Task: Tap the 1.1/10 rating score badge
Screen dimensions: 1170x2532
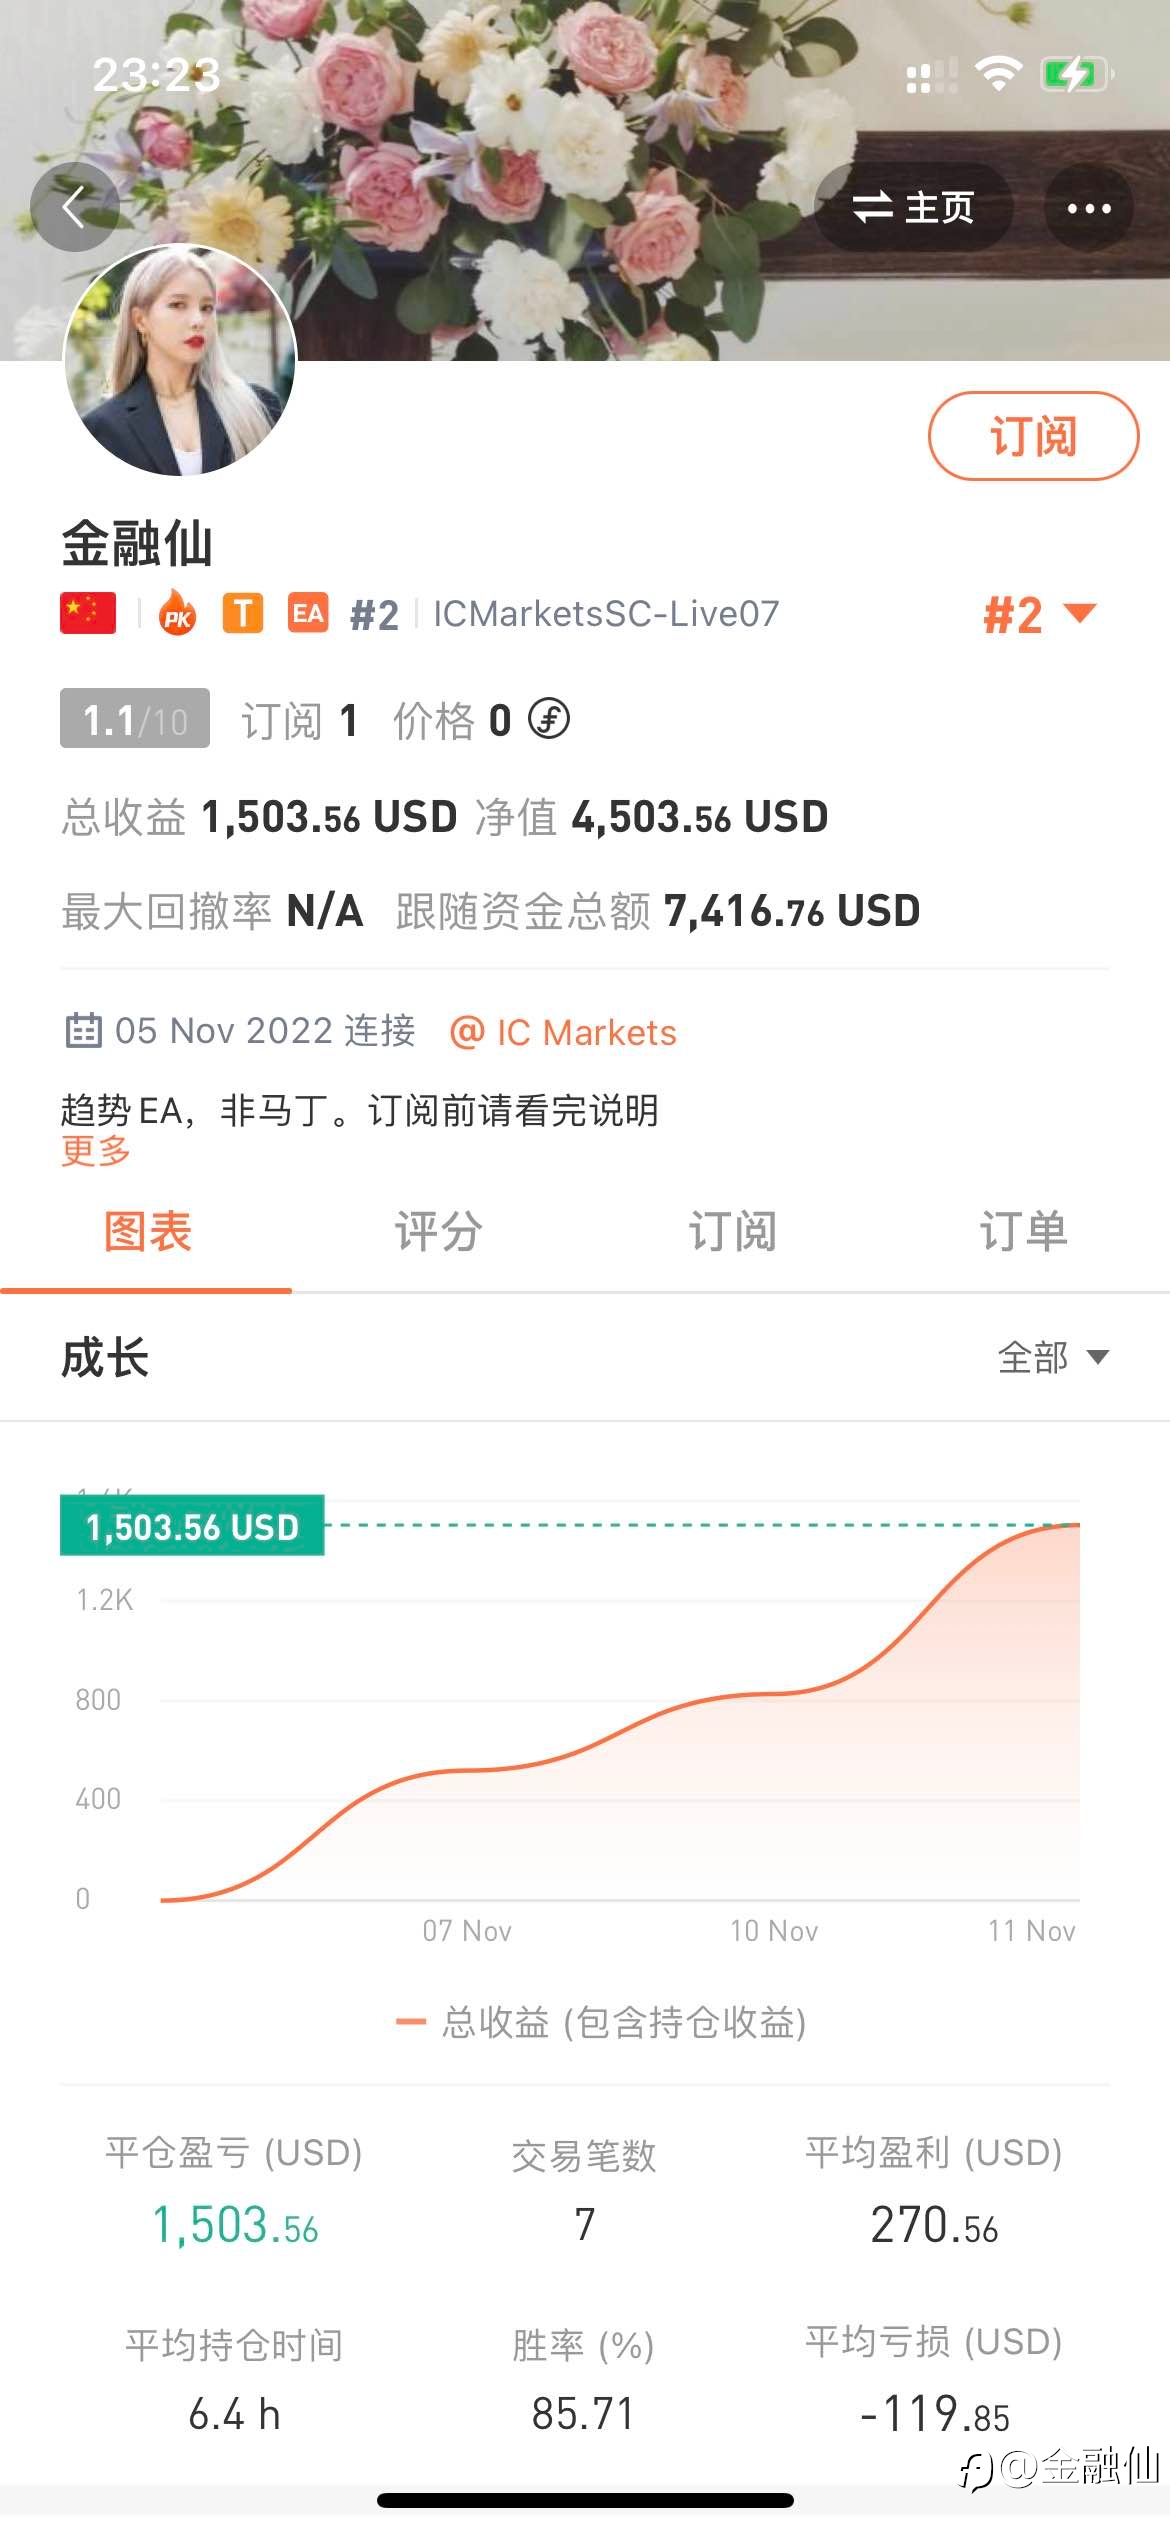Action: point(135,718)
